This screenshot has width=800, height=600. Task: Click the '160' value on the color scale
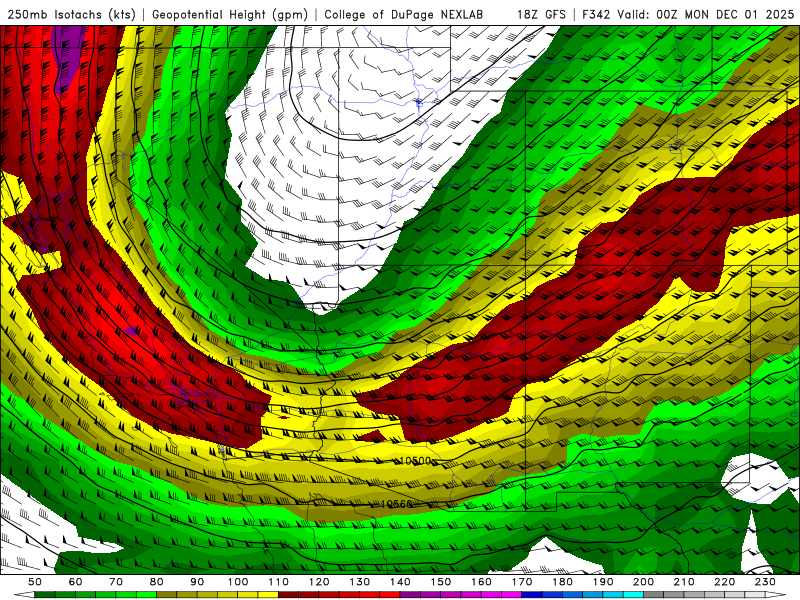point(481,582)
